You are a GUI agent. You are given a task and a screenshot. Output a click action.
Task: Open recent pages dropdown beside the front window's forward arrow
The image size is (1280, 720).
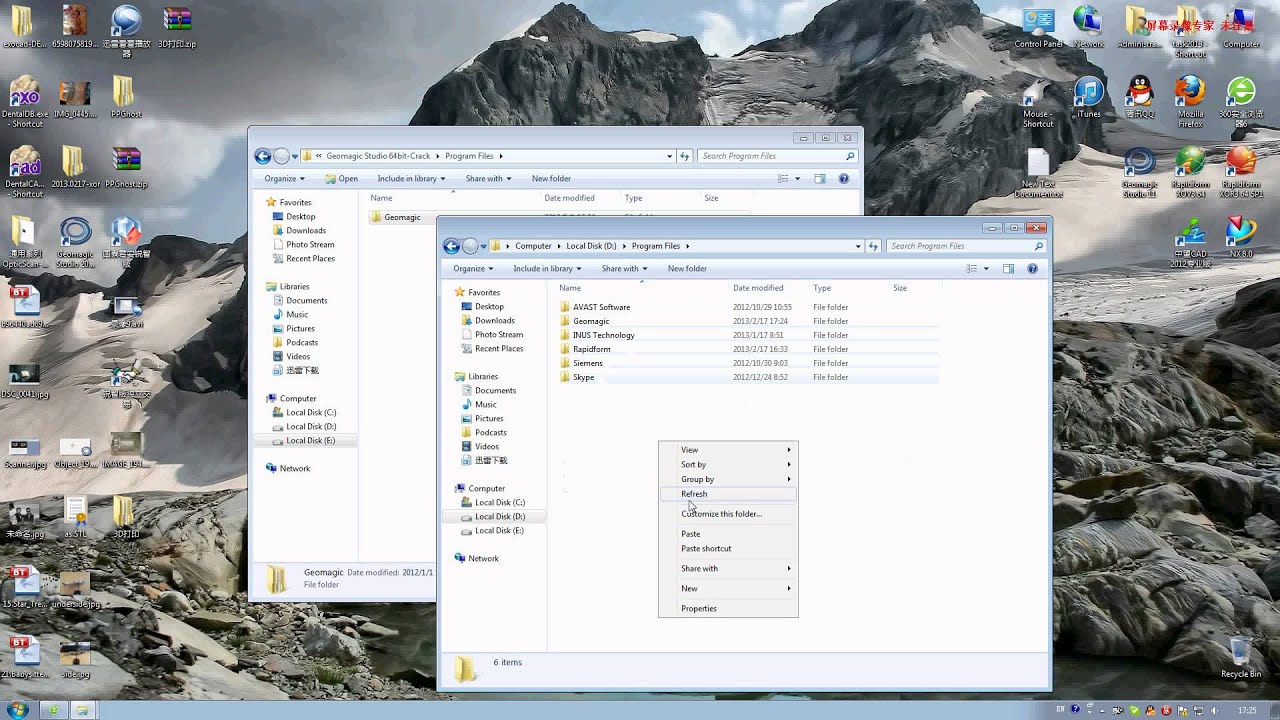point(484,246)
